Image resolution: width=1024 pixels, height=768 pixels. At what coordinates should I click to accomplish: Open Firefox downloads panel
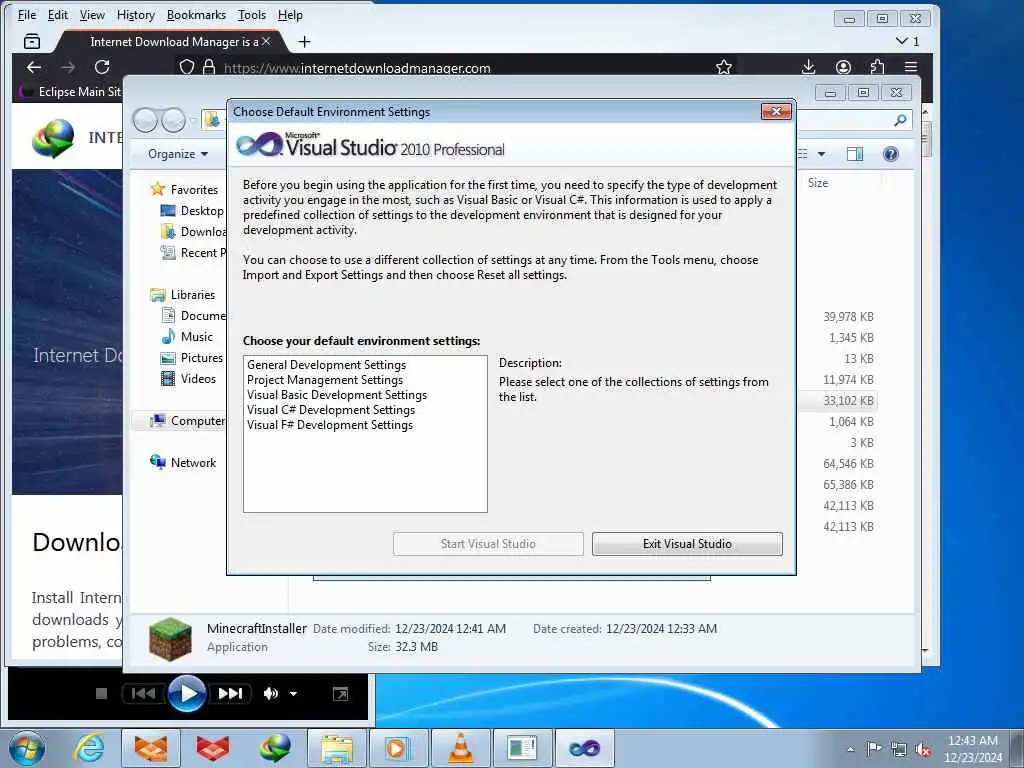[808, 67]
